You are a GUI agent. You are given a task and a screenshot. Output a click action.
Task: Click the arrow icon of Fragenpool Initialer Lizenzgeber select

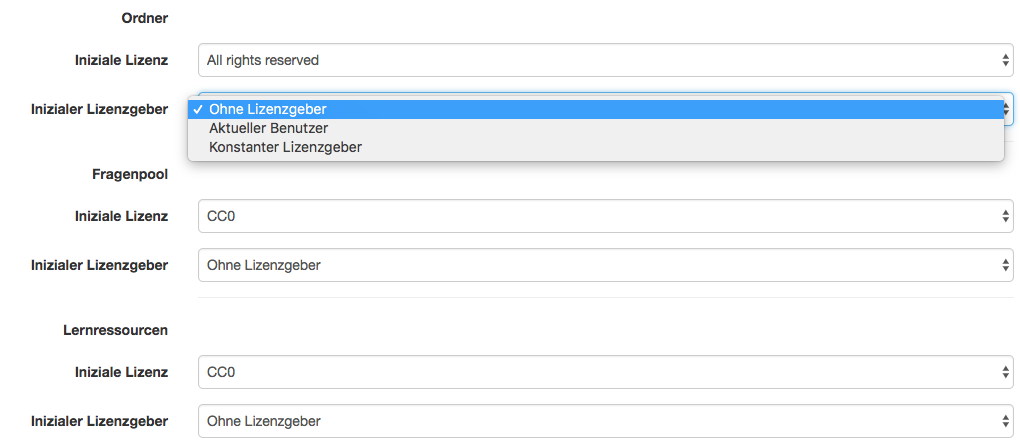click(x=1006, y=265)
